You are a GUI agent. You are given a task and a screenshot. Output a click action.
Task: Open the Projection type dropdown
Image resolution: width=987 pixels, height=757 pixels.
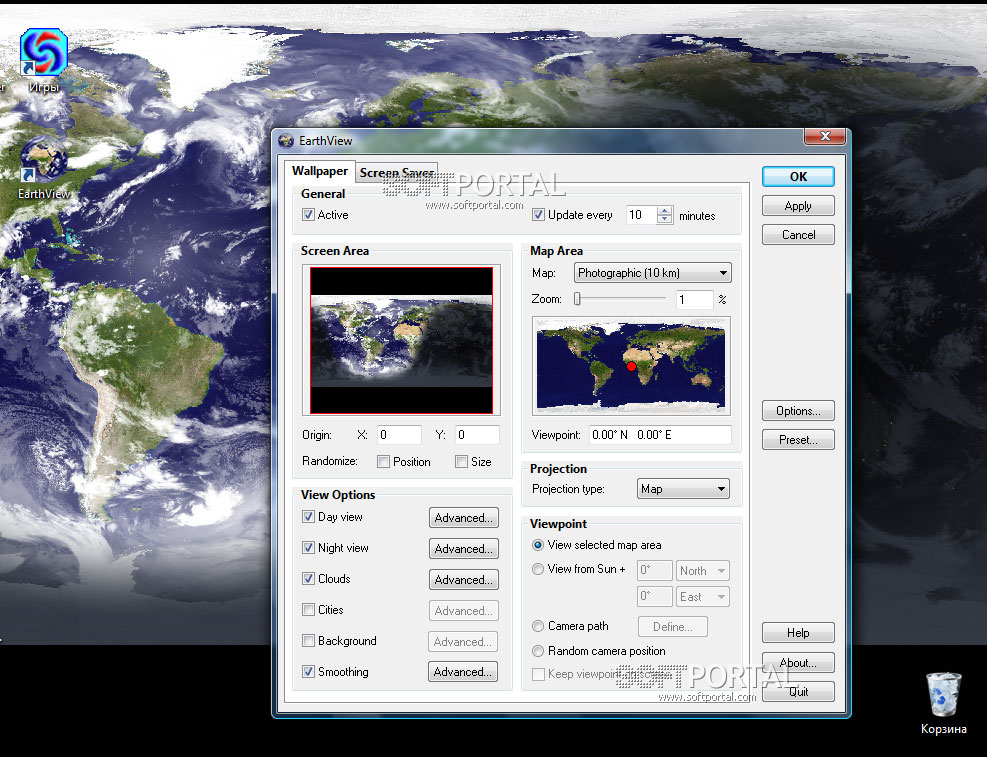point(683,489)
